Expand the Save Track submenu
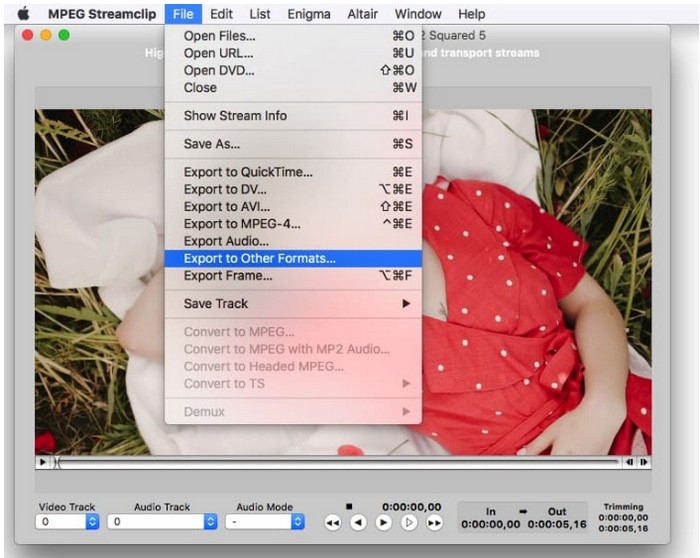 [x=293, y=304]
